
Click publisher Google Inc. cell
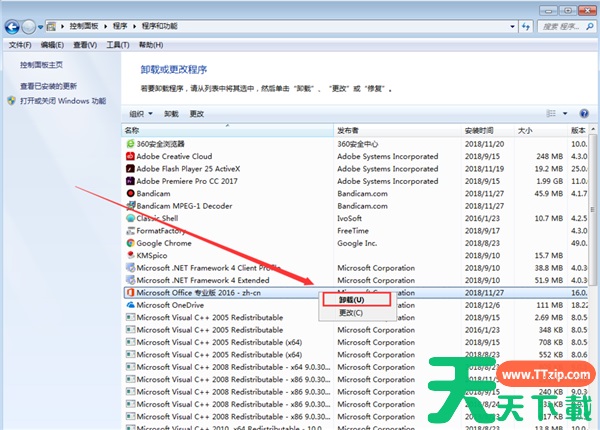pyautogui.click(x=357, y=243)
